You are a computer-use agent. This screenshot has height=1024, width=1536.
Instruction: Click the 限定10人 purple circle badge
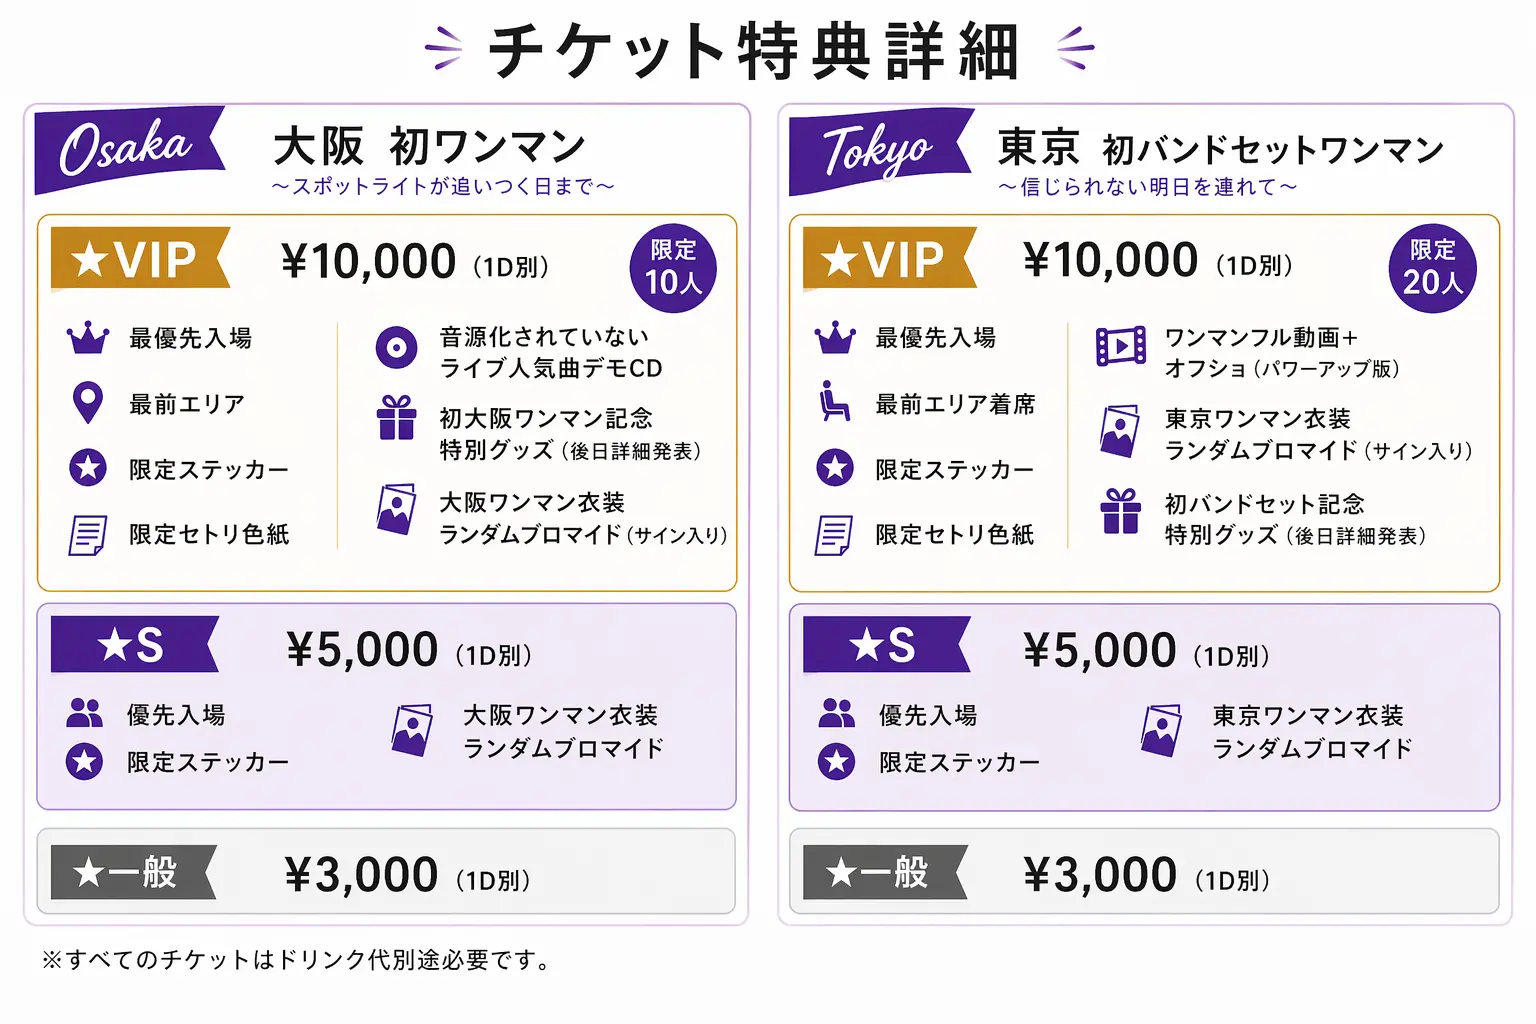[x=673, y=268]
